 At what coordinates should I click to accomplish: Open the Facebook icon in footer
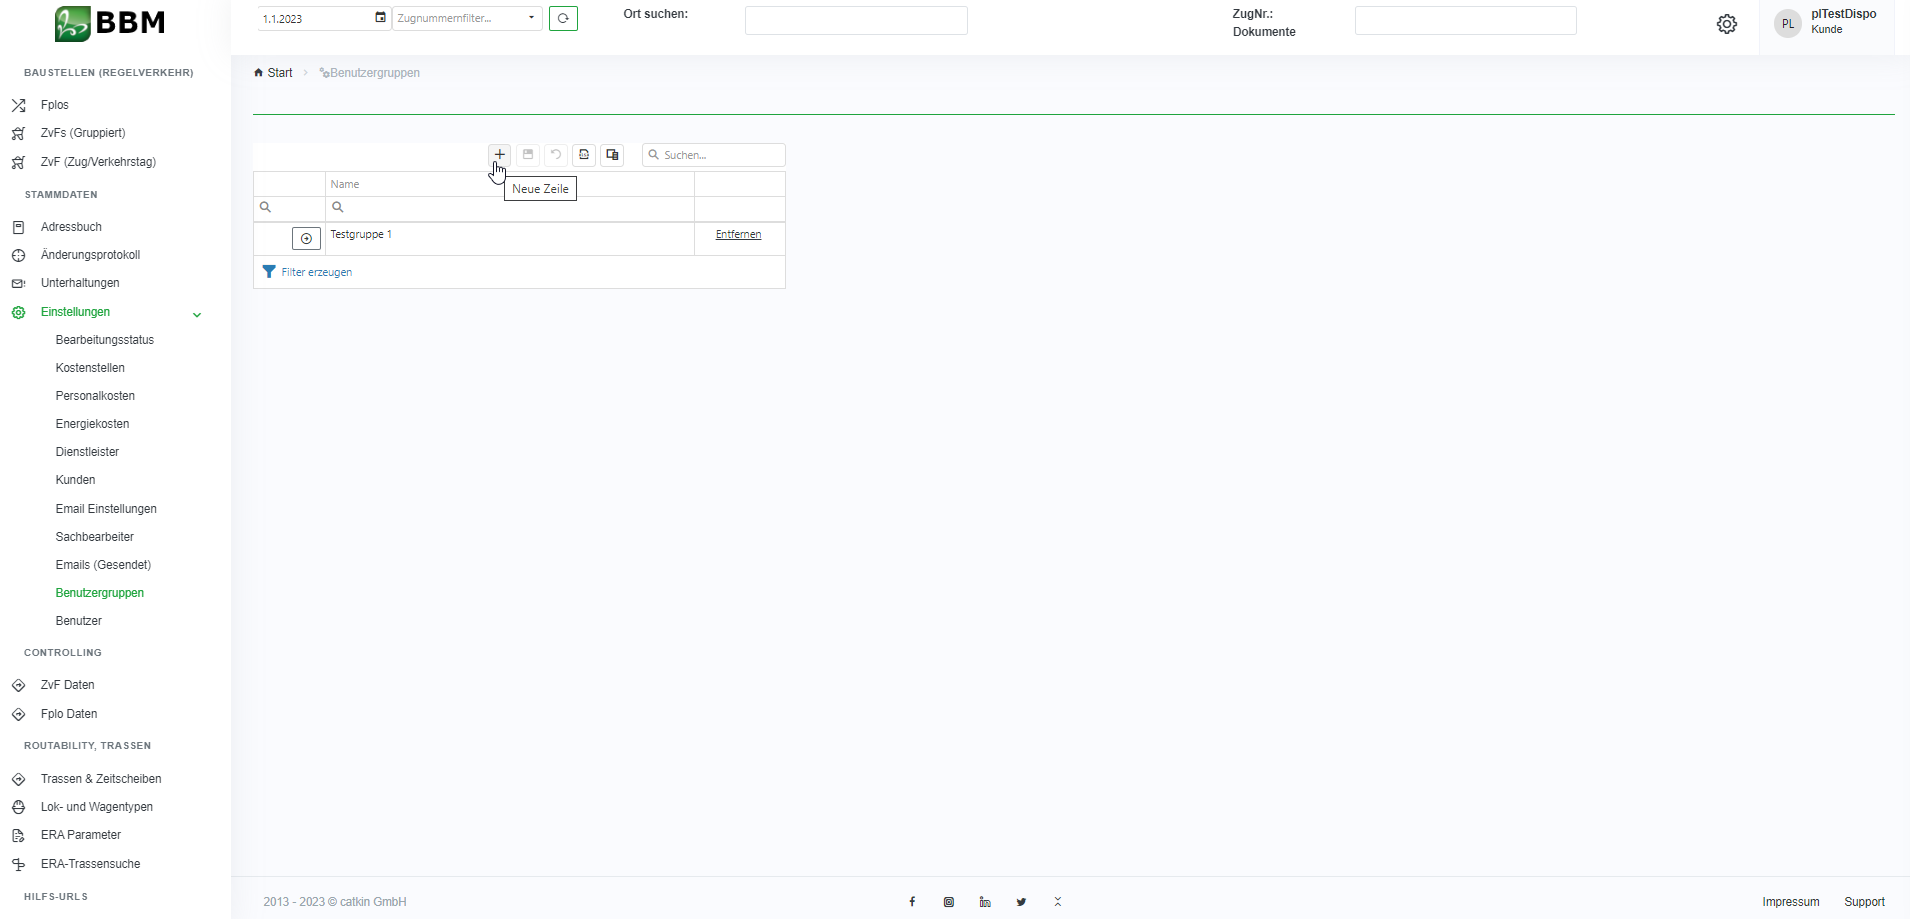coord(912,902)
